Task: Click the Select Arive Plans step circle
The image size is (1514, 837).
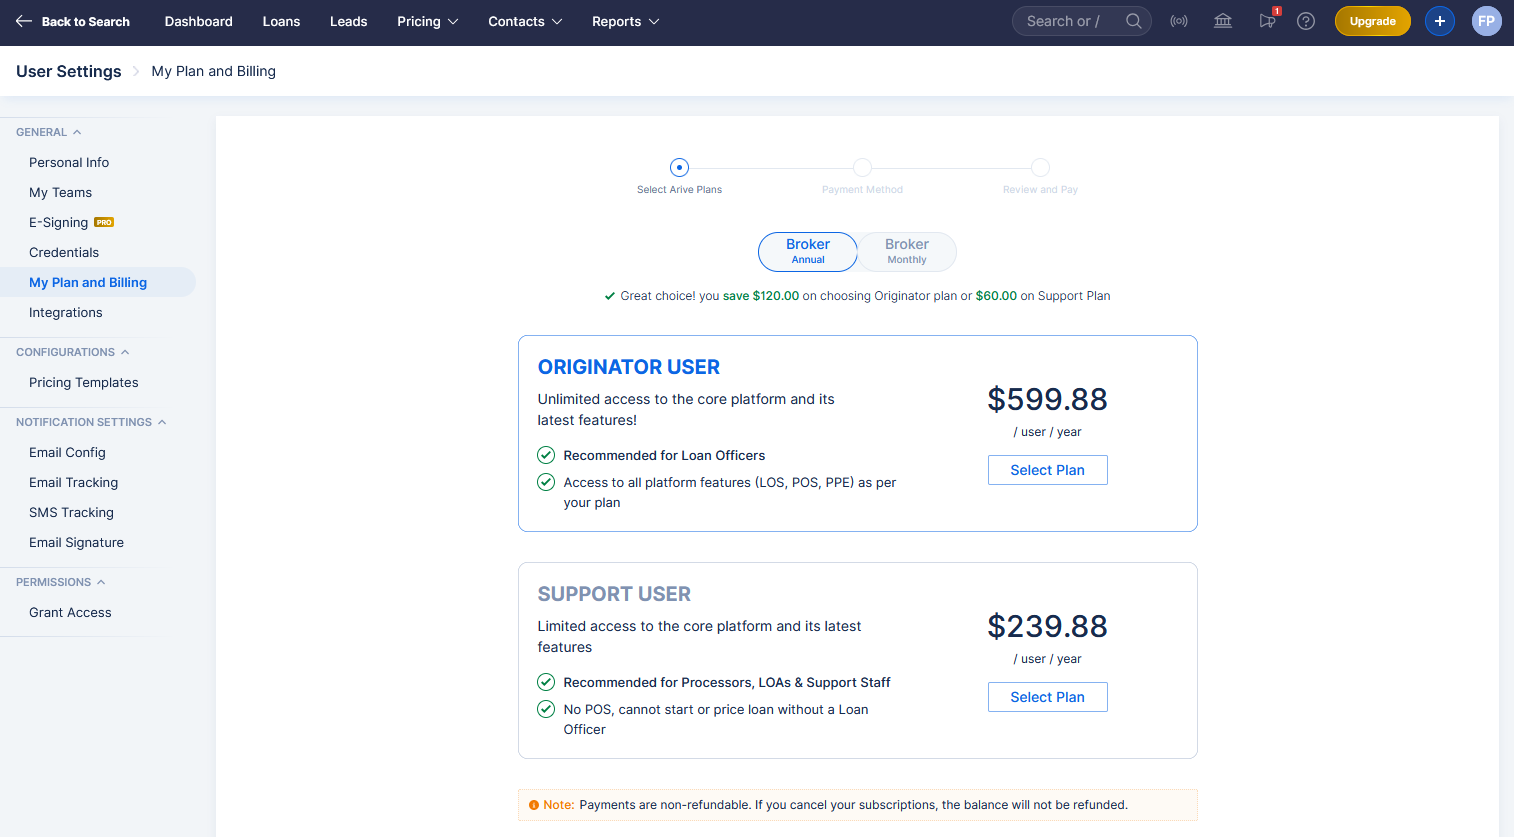Action: click(679, 167)
